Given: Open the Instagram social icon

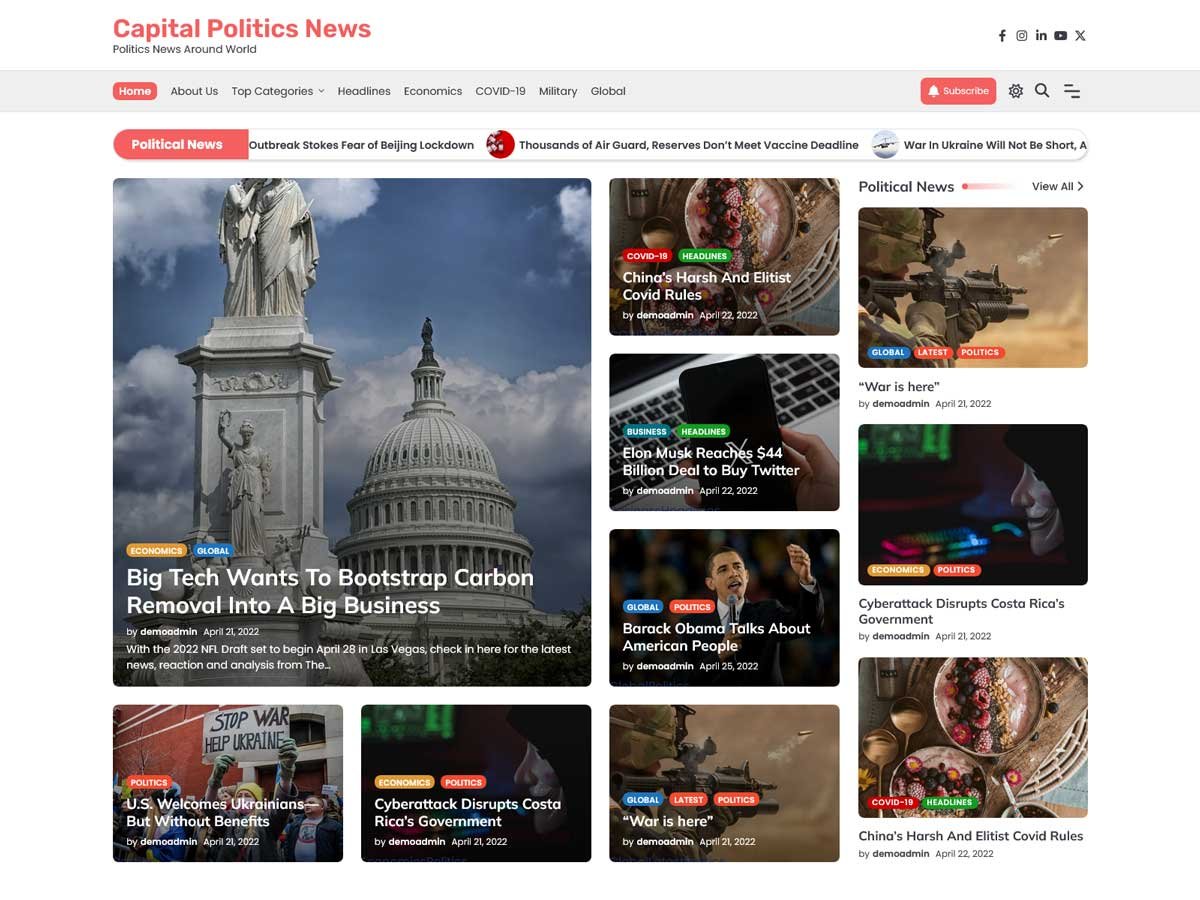Looking at the screenshot, I should coord(1022,36).
